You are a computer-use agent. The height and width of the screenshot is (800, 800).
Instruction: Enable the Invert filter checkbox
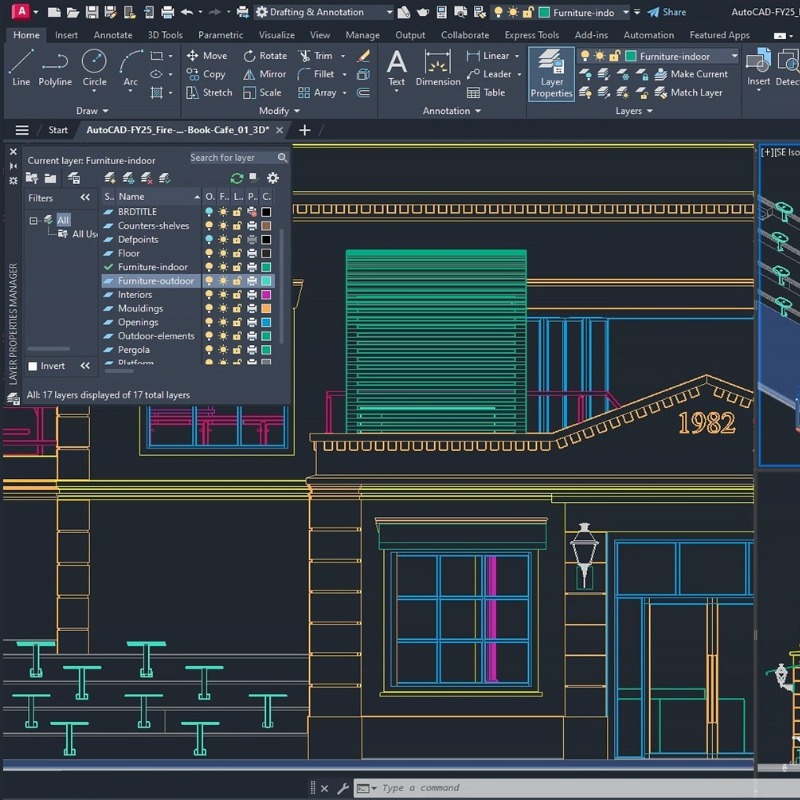33,366
